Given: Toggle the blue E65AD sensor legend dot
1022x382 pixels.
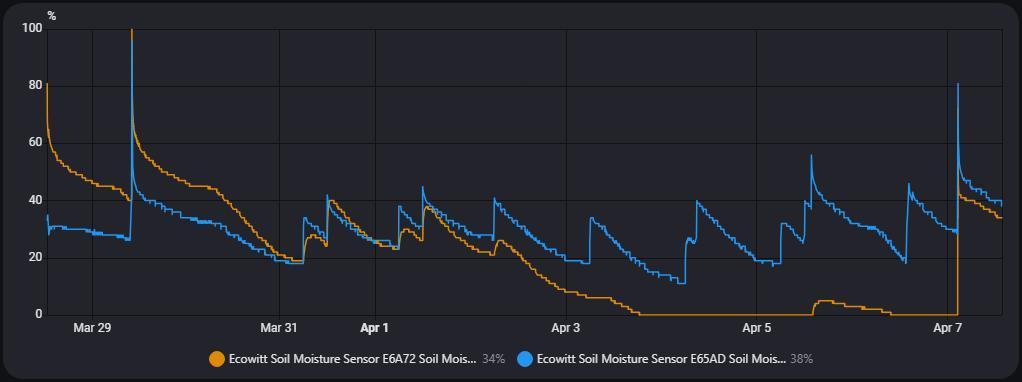Looking at the screenshot, I should click(x=525, y=359).
